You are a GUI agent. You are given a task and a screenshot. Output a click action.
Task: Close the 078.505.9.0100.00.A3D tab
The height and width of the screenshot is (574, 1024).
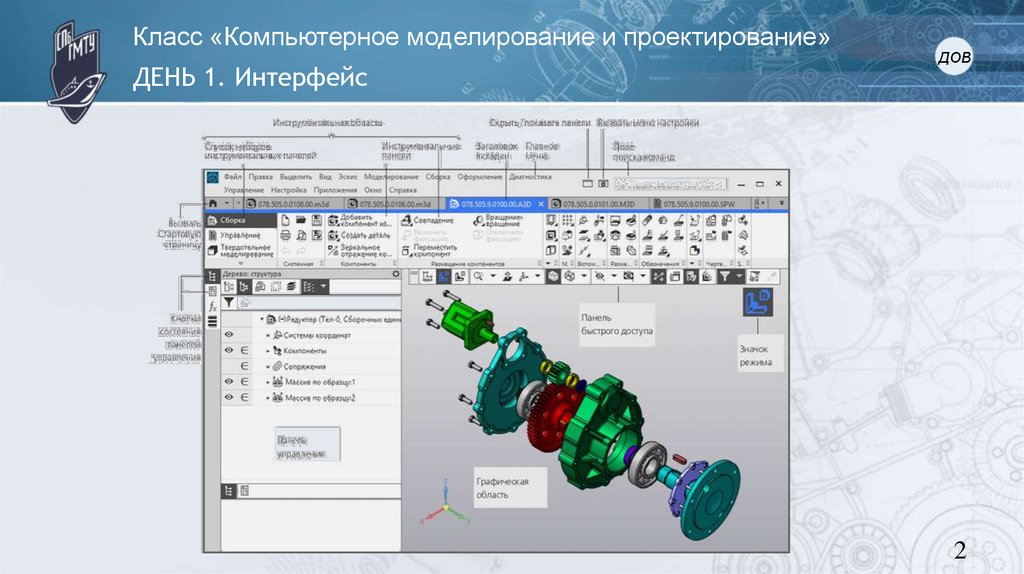[x=541, y=204]
